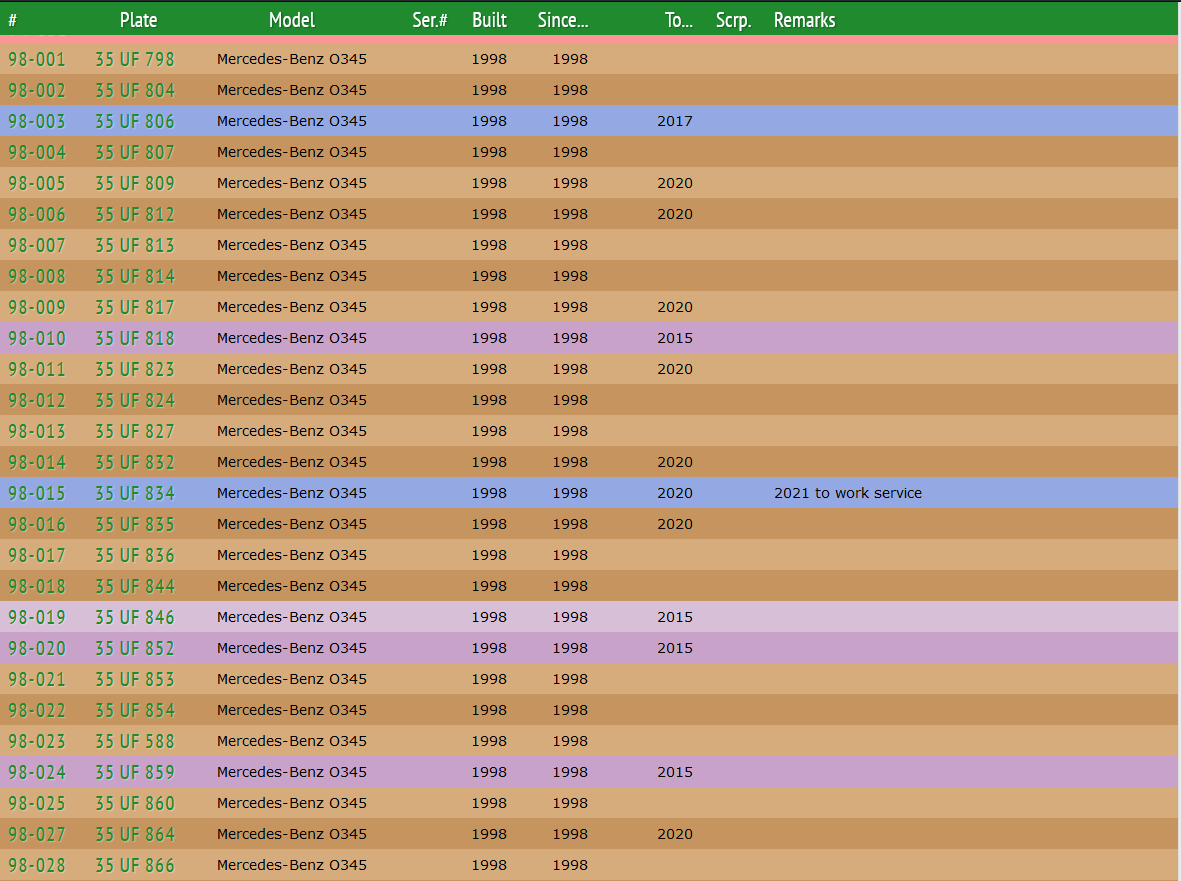Select To year 2020 in 98-005 row
This screenshot has width=1181, height=881.
675,183
